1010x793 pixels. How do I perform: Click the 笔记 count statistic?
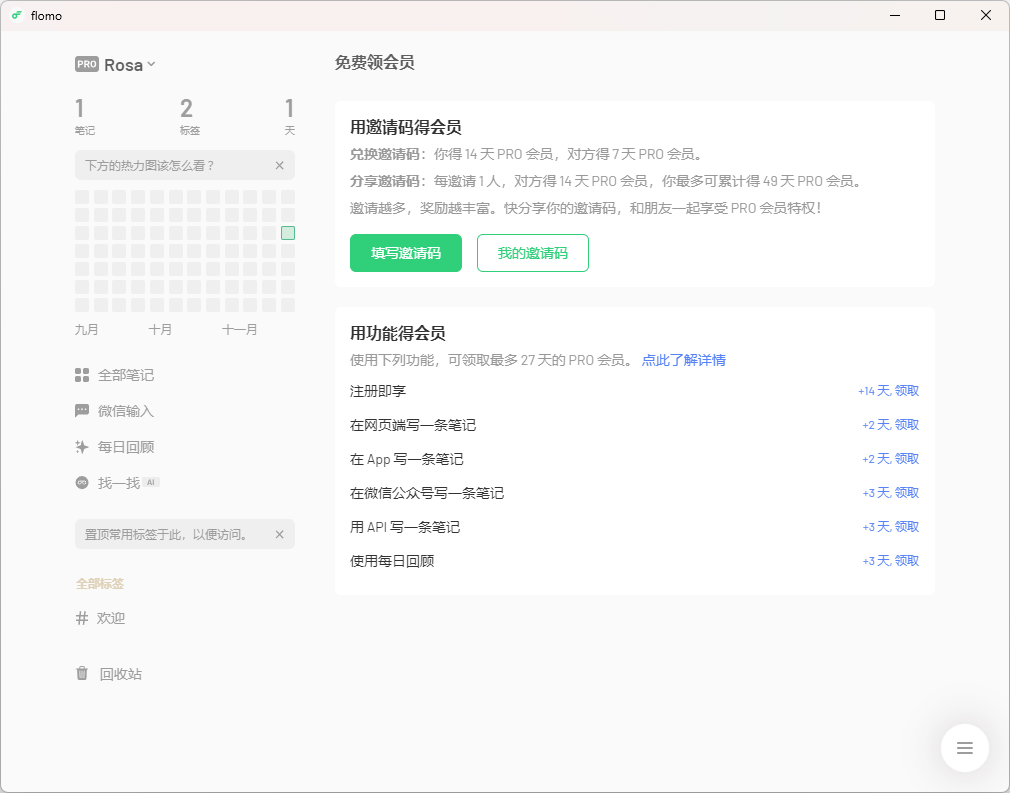pyautogui.click(x=81, y=116)
